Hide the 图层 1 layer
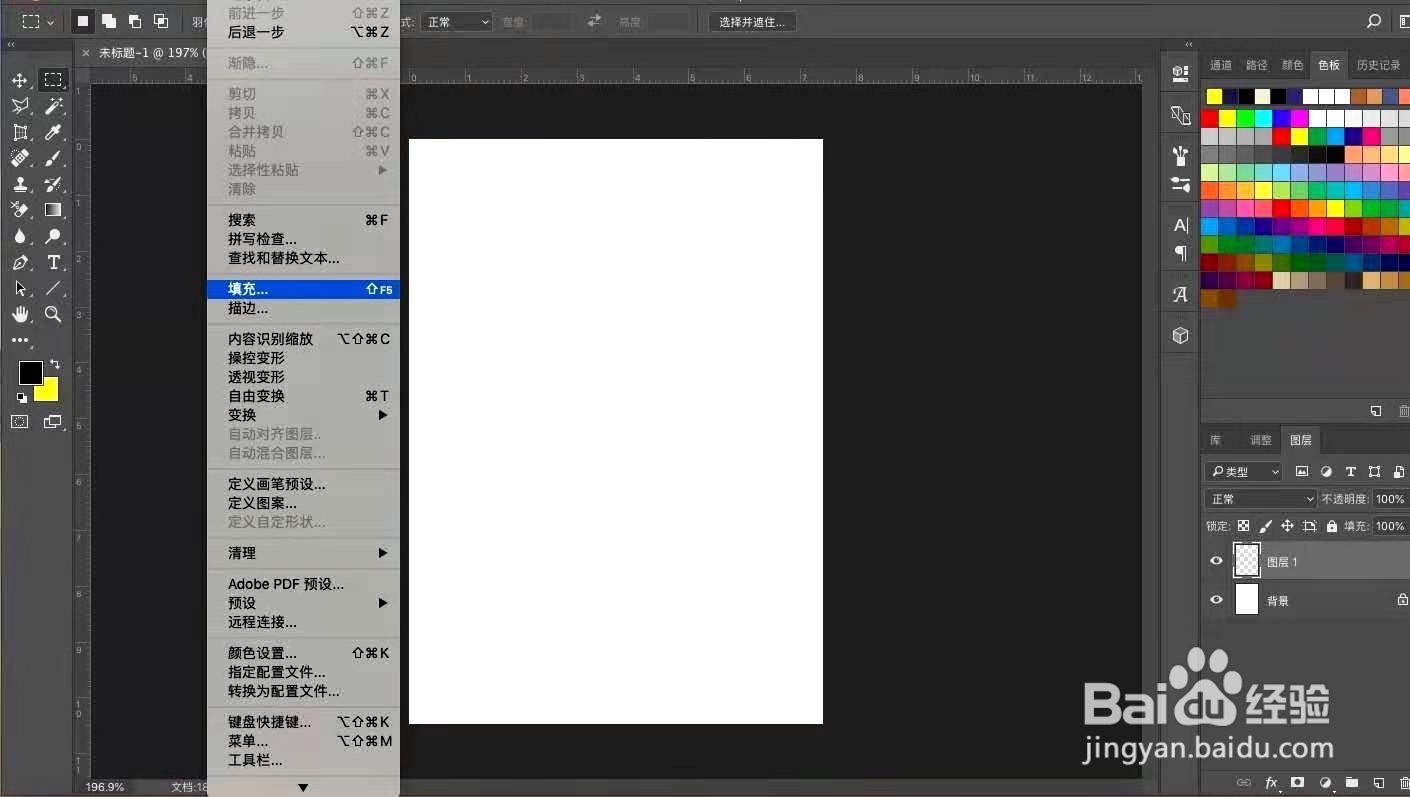This screenshot has width=1410, height=797. pos(1216,561)
